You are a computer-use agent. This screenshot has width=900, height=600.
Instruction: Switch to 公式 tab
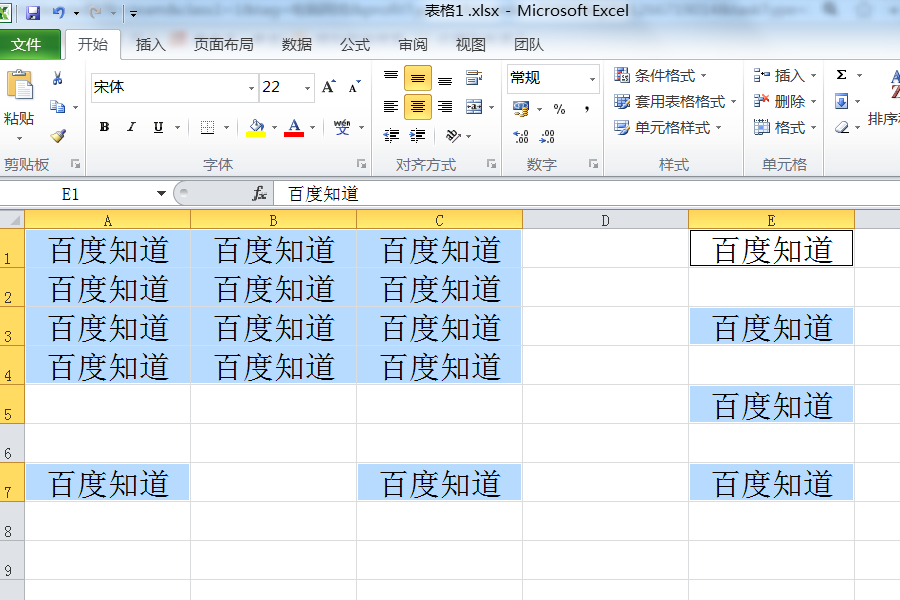tap(355, 44)
